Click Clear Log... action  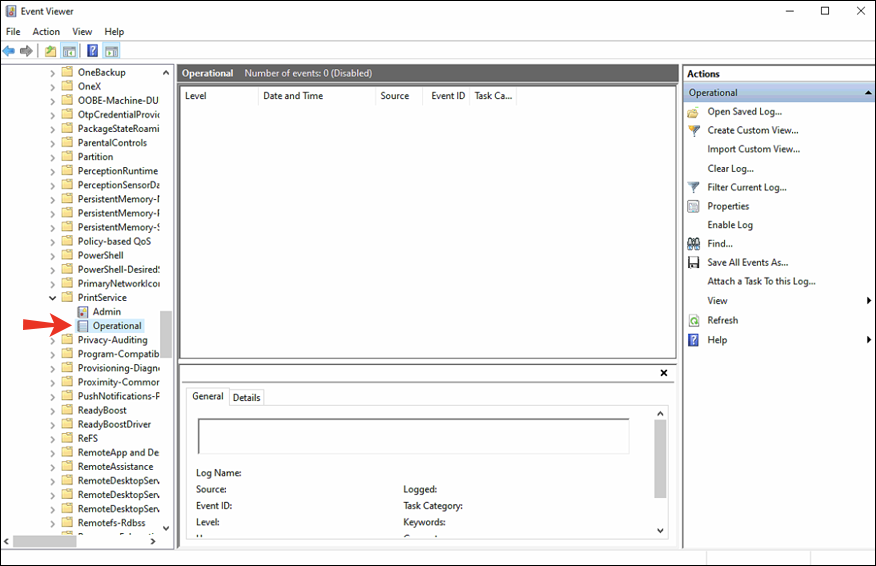(730, 168)
